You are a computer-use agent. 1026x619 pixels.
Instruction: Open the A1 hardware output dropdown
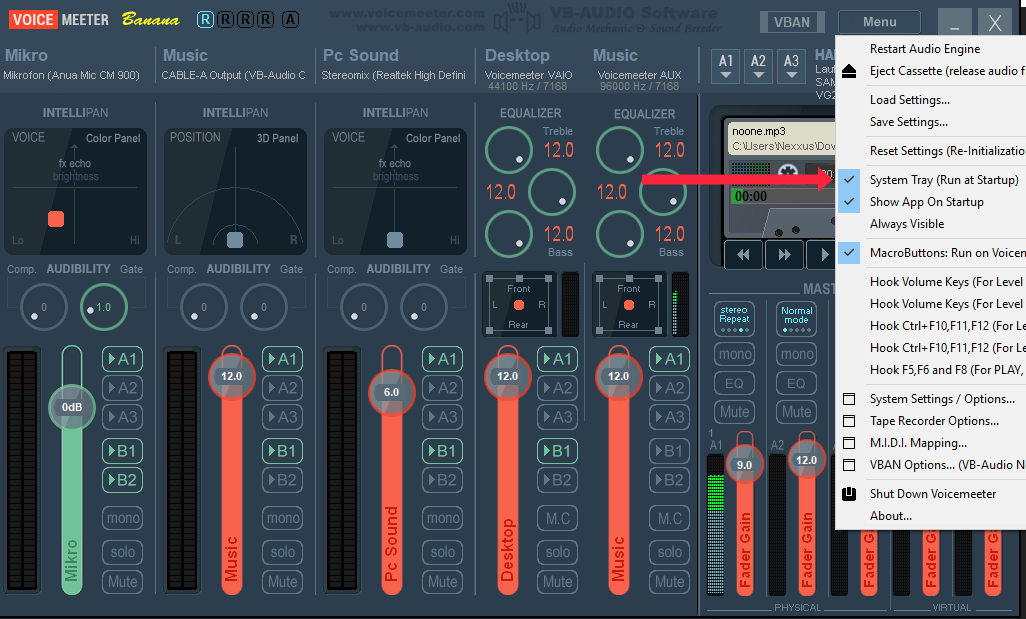coord(726,66)
